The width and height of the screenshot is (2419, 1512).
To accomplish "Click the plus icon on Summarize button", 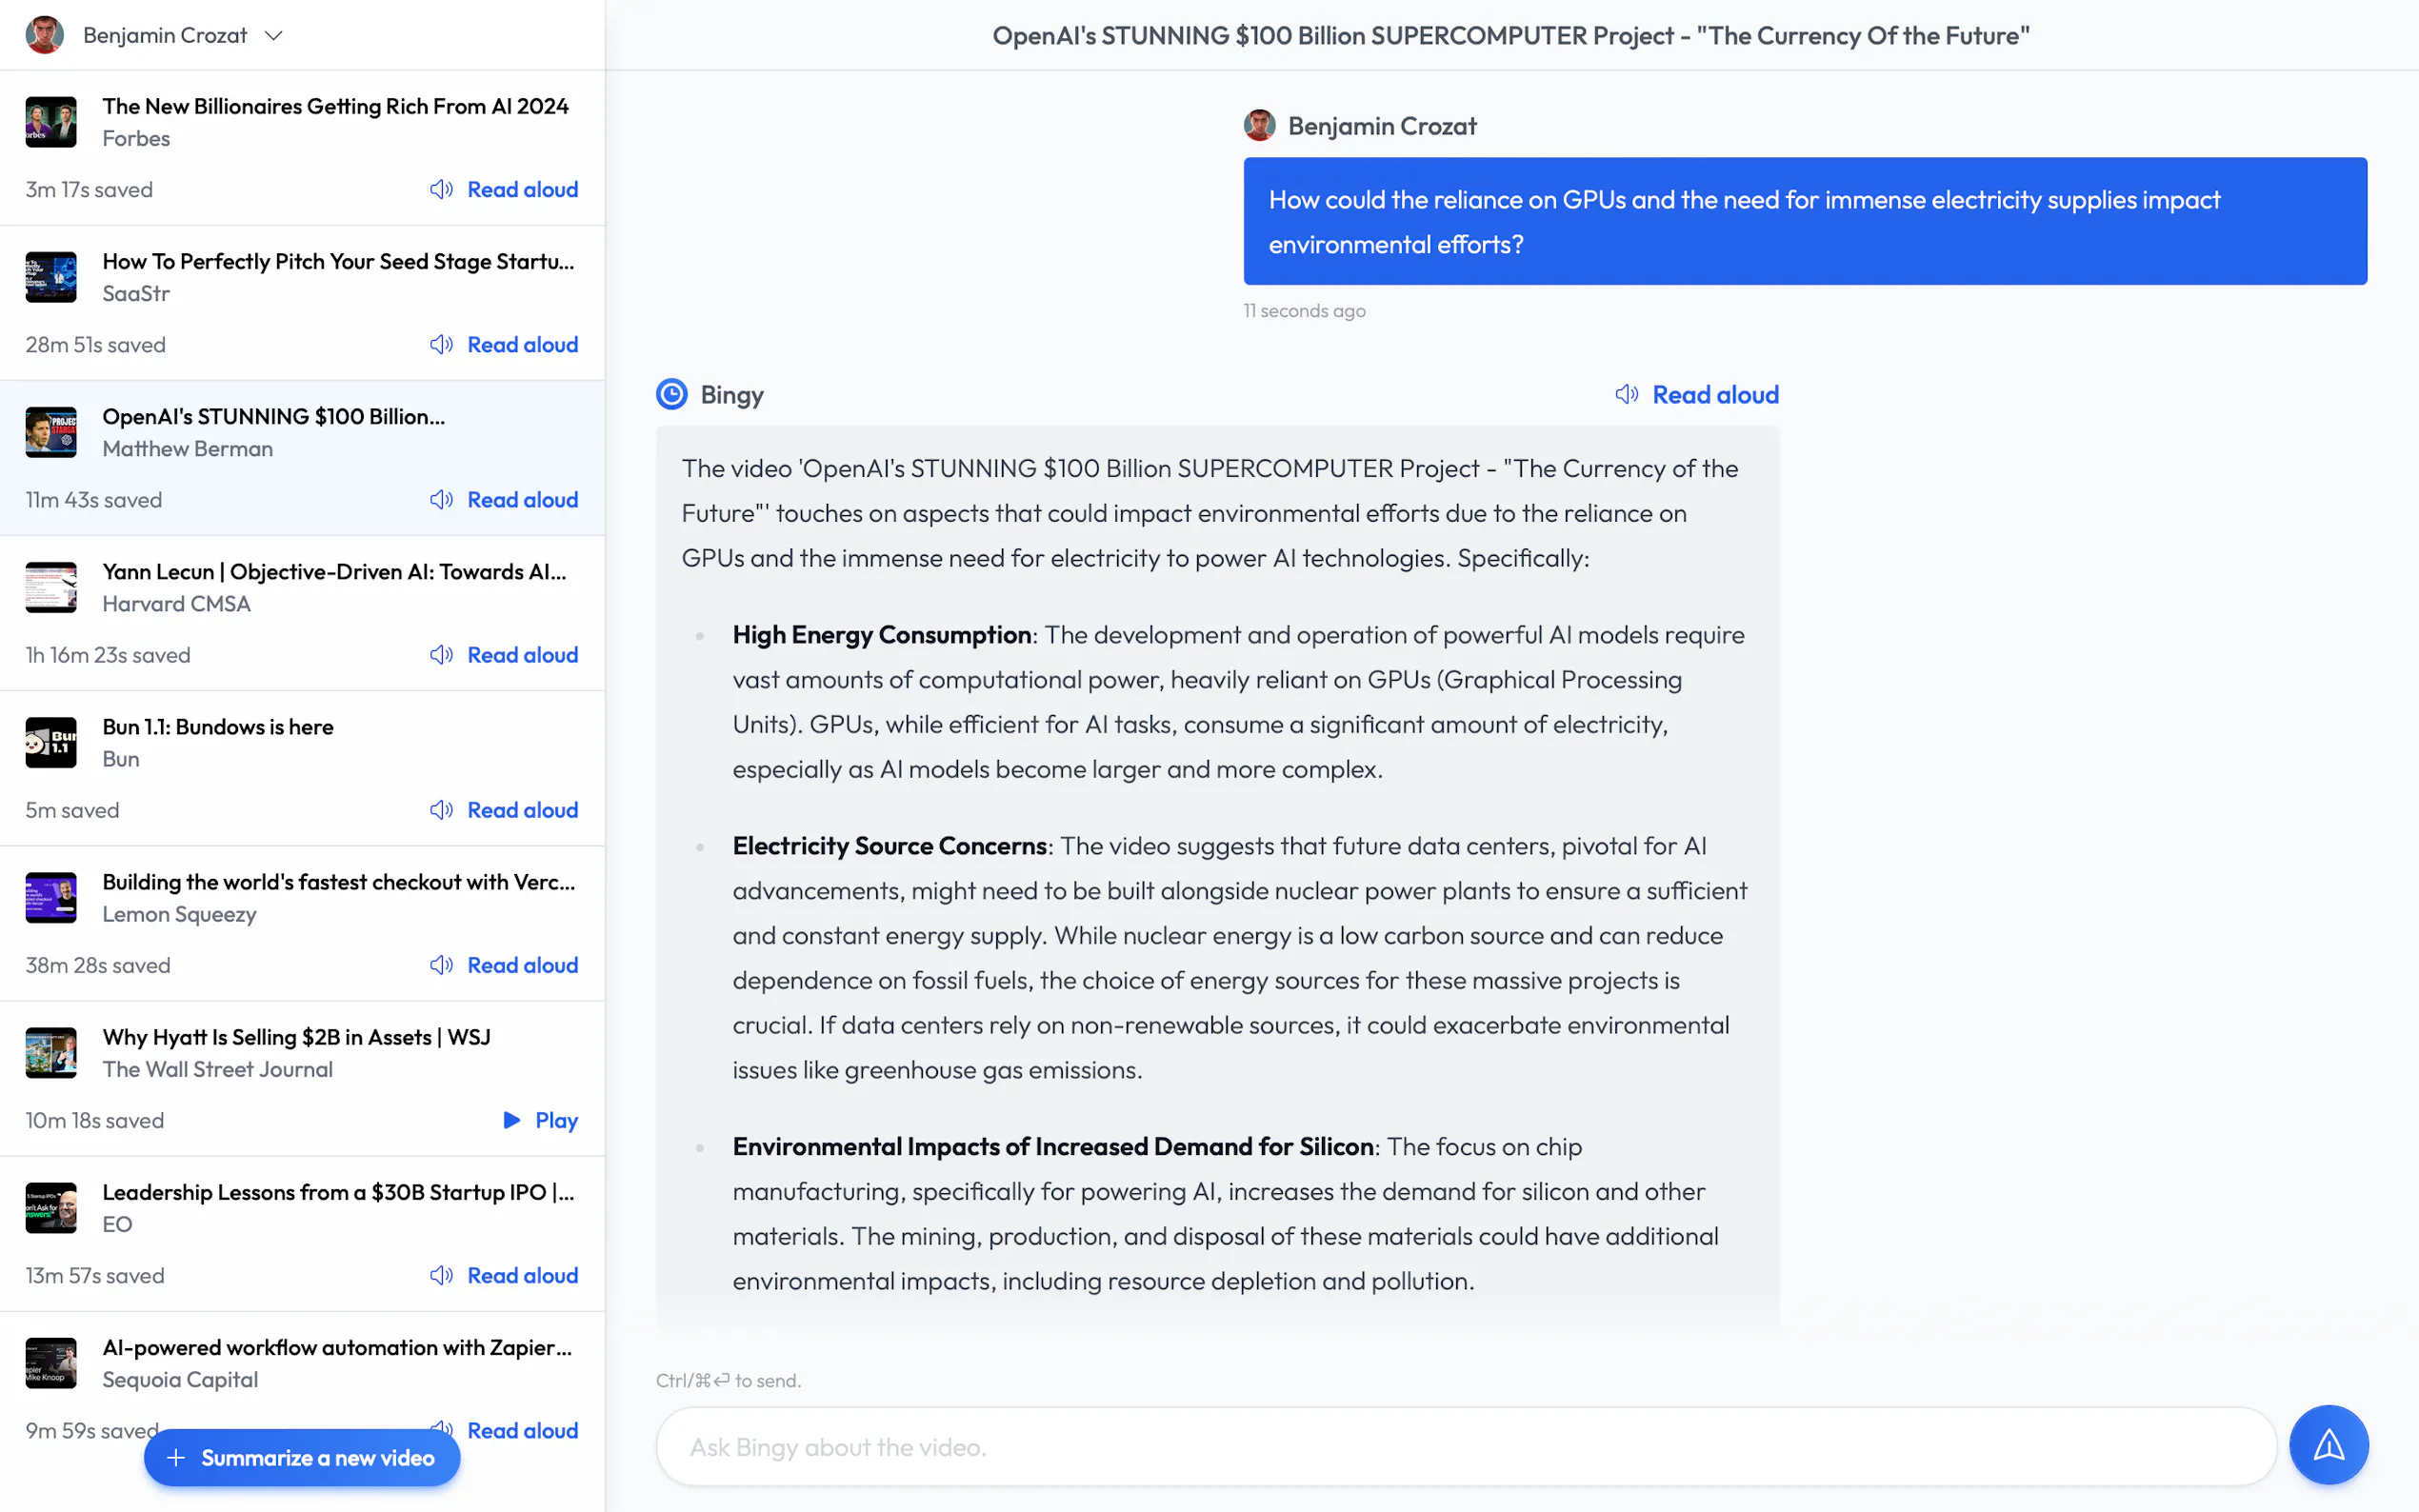I will [x=176, y=1458].
